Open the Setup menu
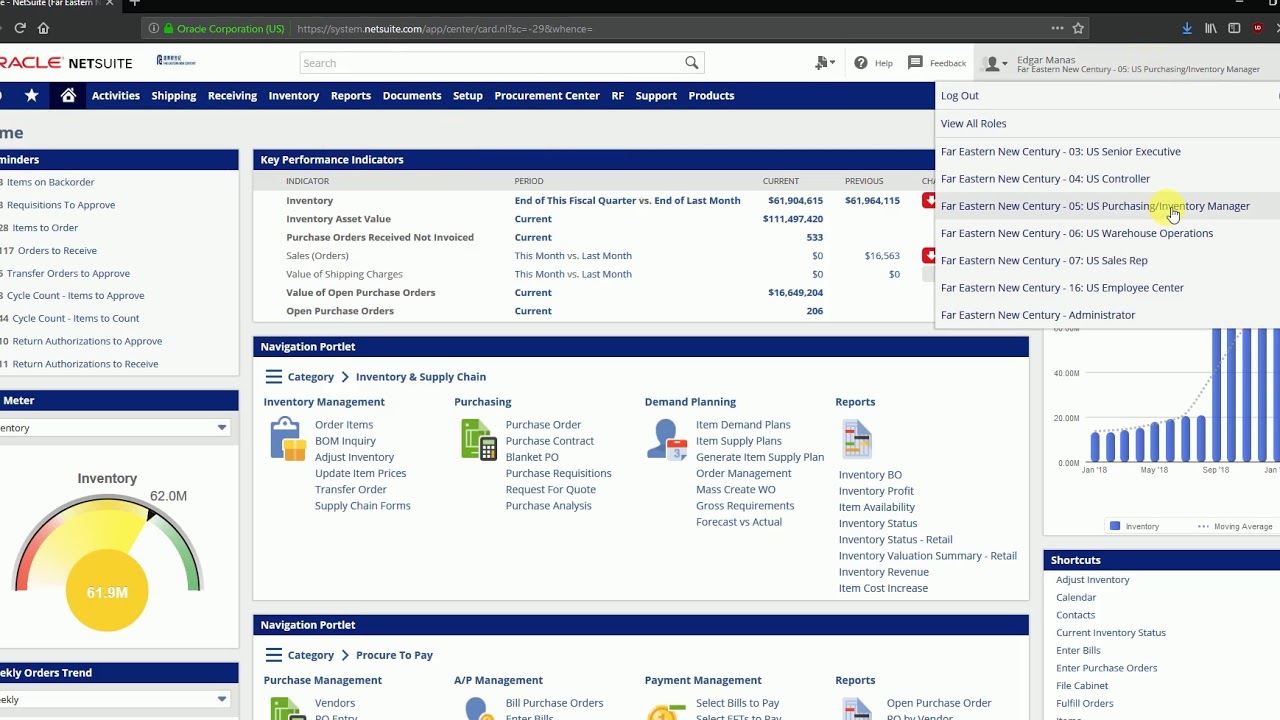Screen dimensions: 1280x720 tap(468, 95)
